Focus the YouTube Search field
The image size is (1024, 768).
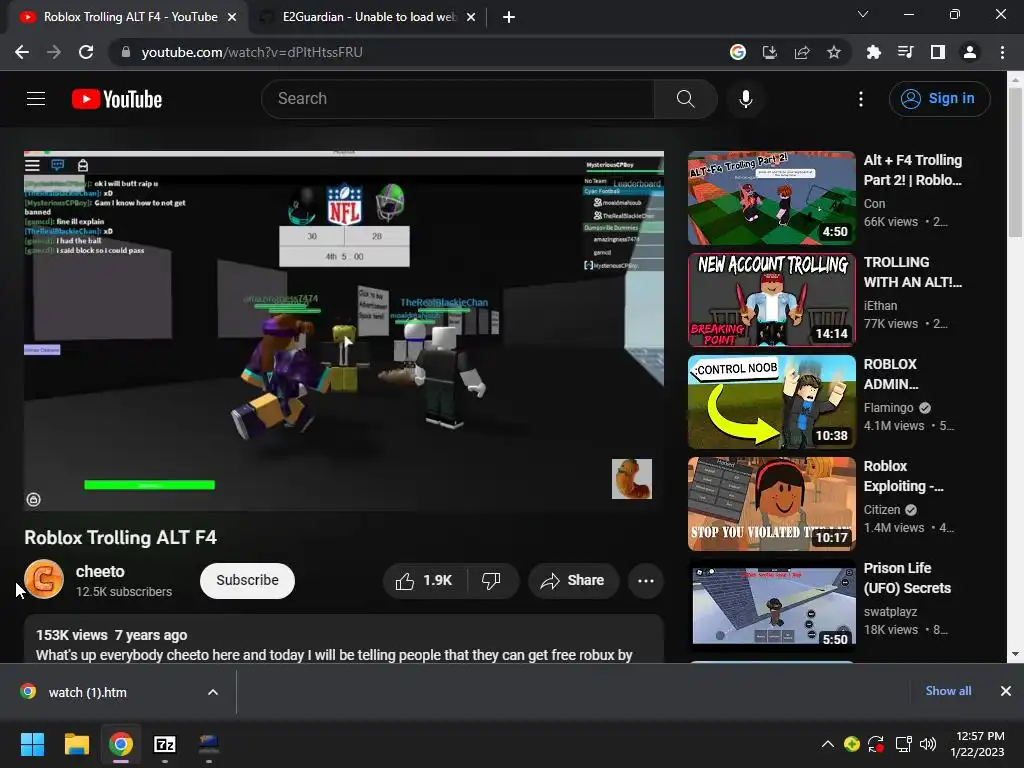click(x=457, y=99)
